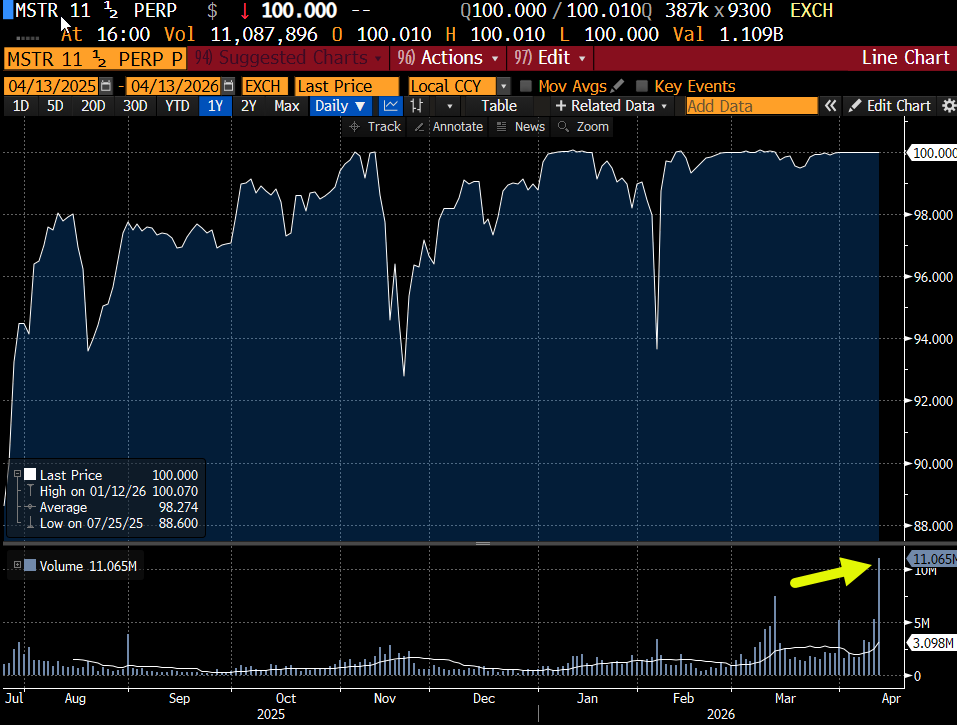Enable the Mov Avgs checkbox
957x725 pixels.
pyautogui.click(x=525, y=86)
